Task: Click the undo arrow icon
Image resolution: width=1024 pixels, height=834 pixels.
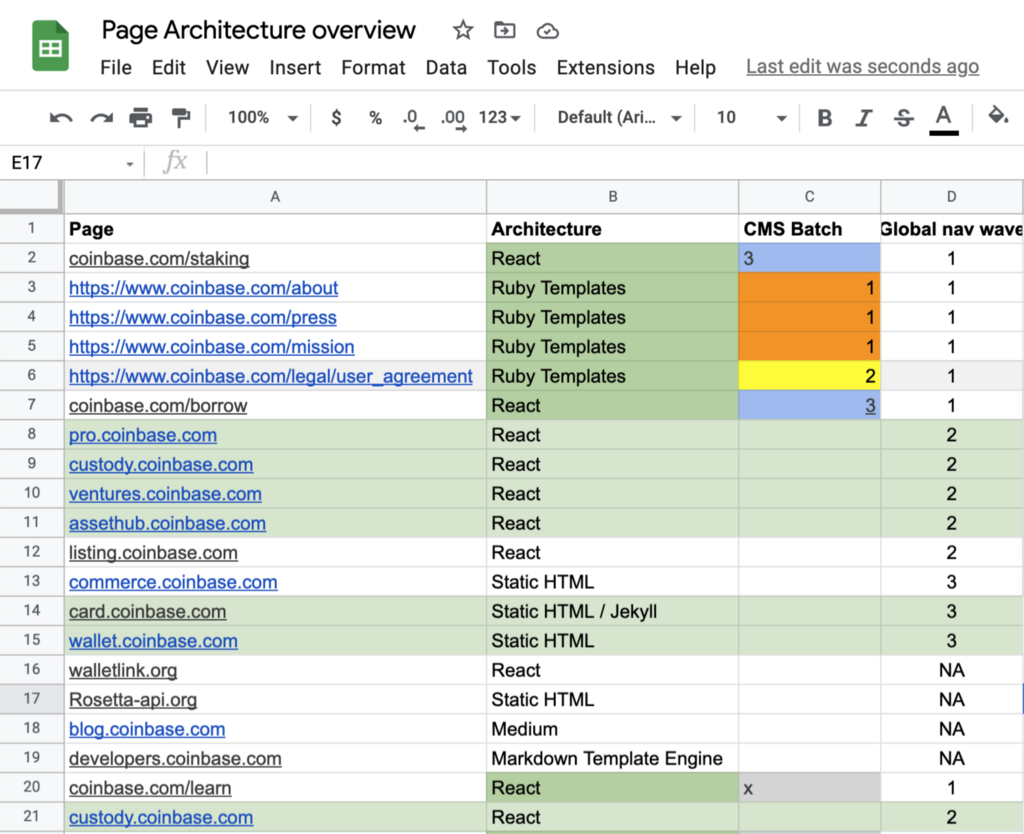Action: pos(61,118)
